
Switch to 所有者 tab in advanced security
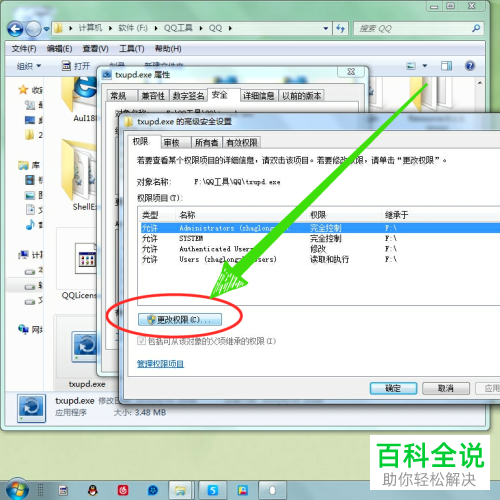tap(206, 143)
